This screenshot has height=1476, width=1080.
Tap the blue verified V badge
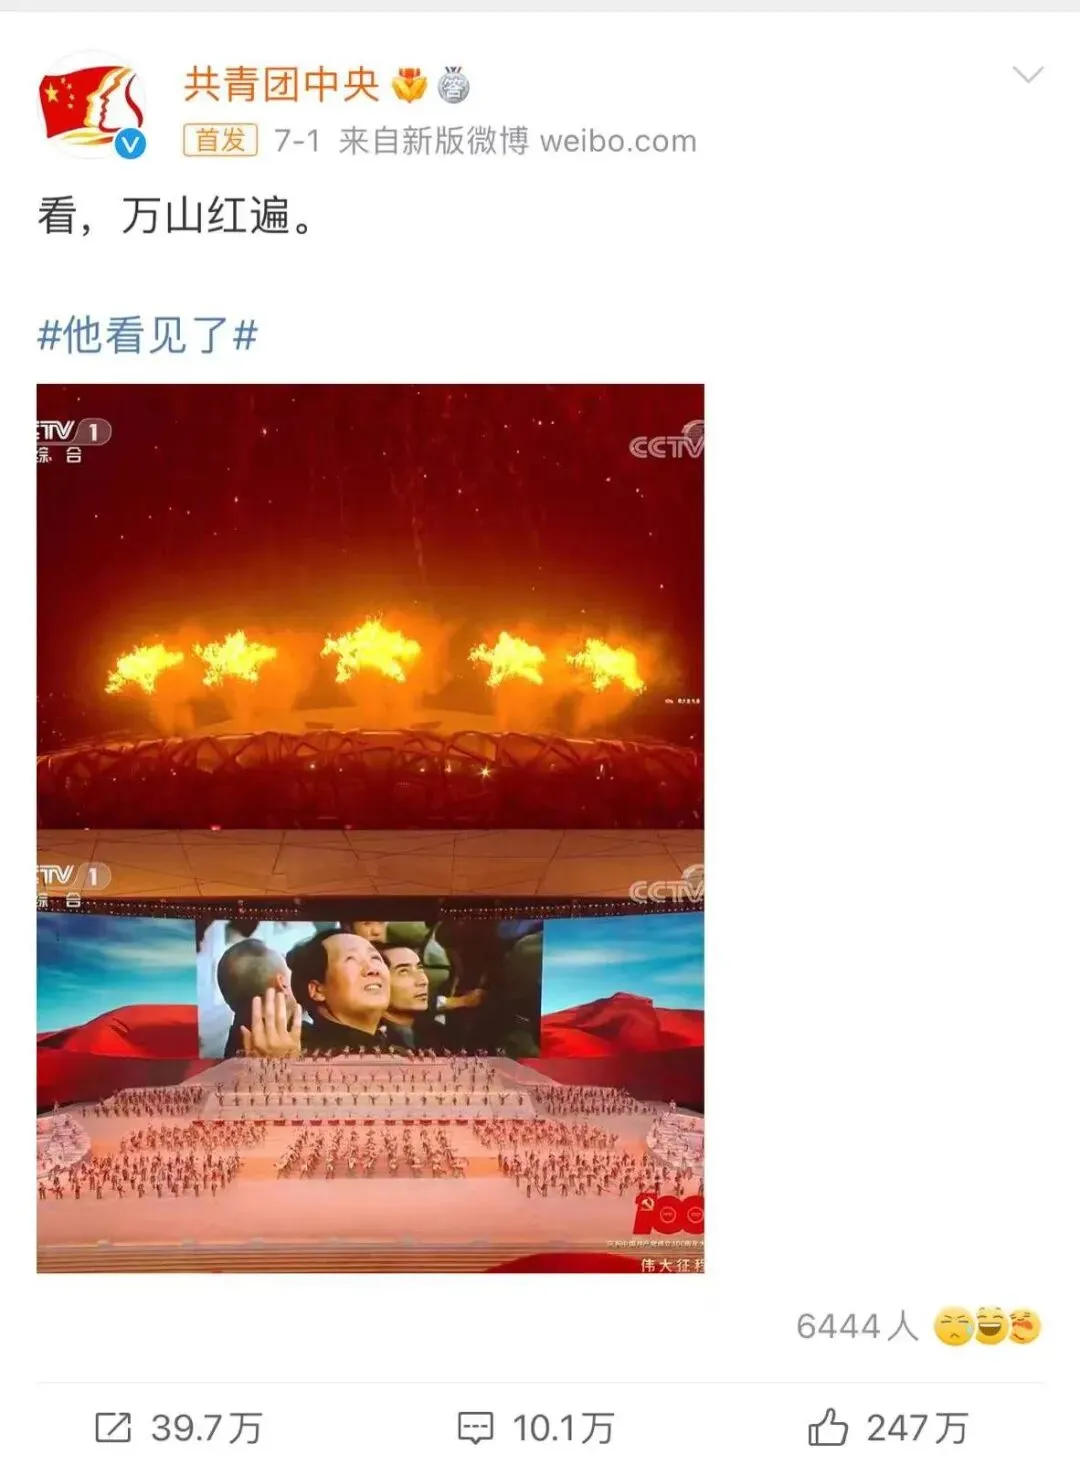(130, 144)
